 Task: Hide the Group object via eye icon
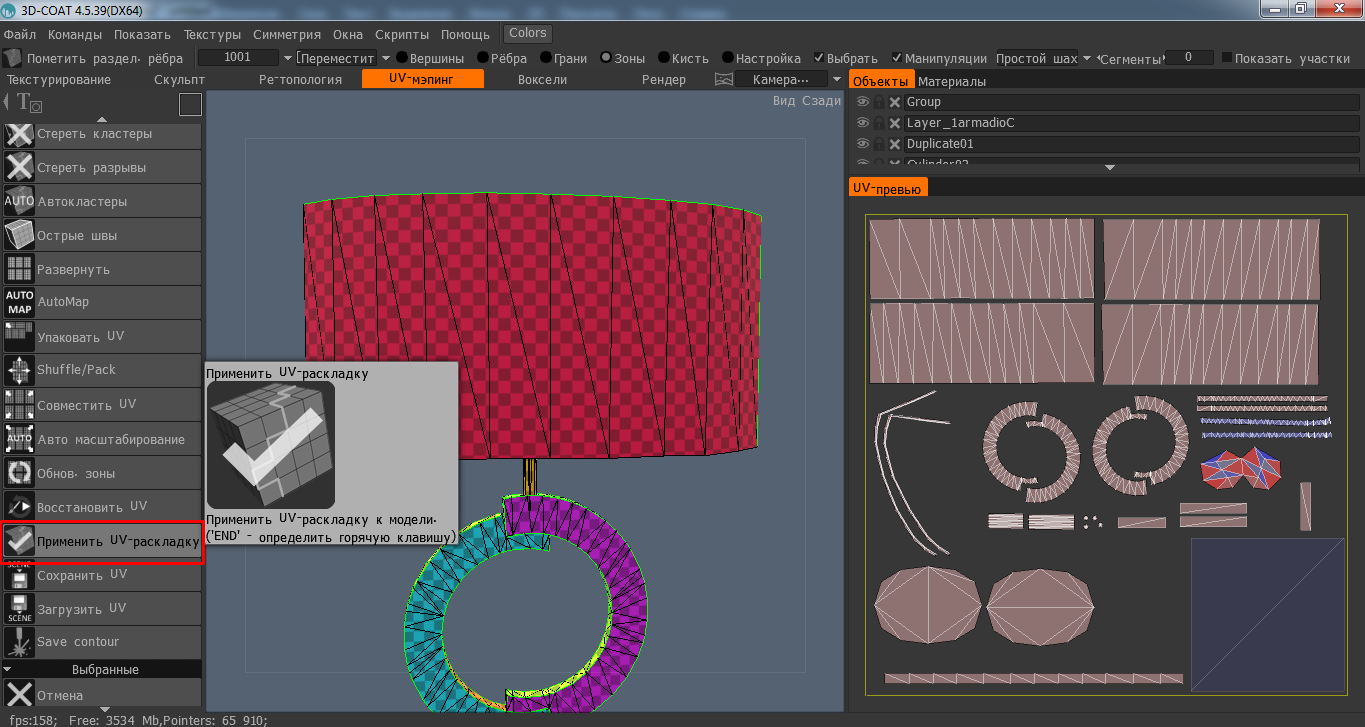tap(862, 102)
